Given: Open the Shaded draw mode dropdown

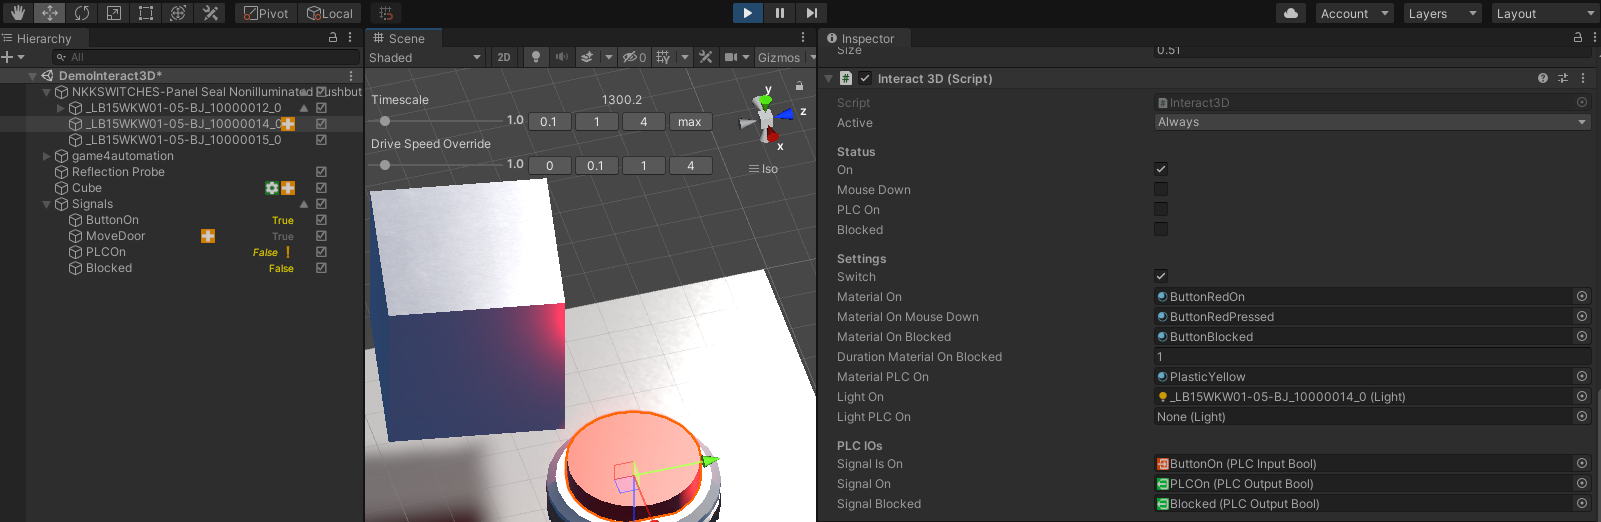Looking at the screenshot, I should [x=425, y=57].
